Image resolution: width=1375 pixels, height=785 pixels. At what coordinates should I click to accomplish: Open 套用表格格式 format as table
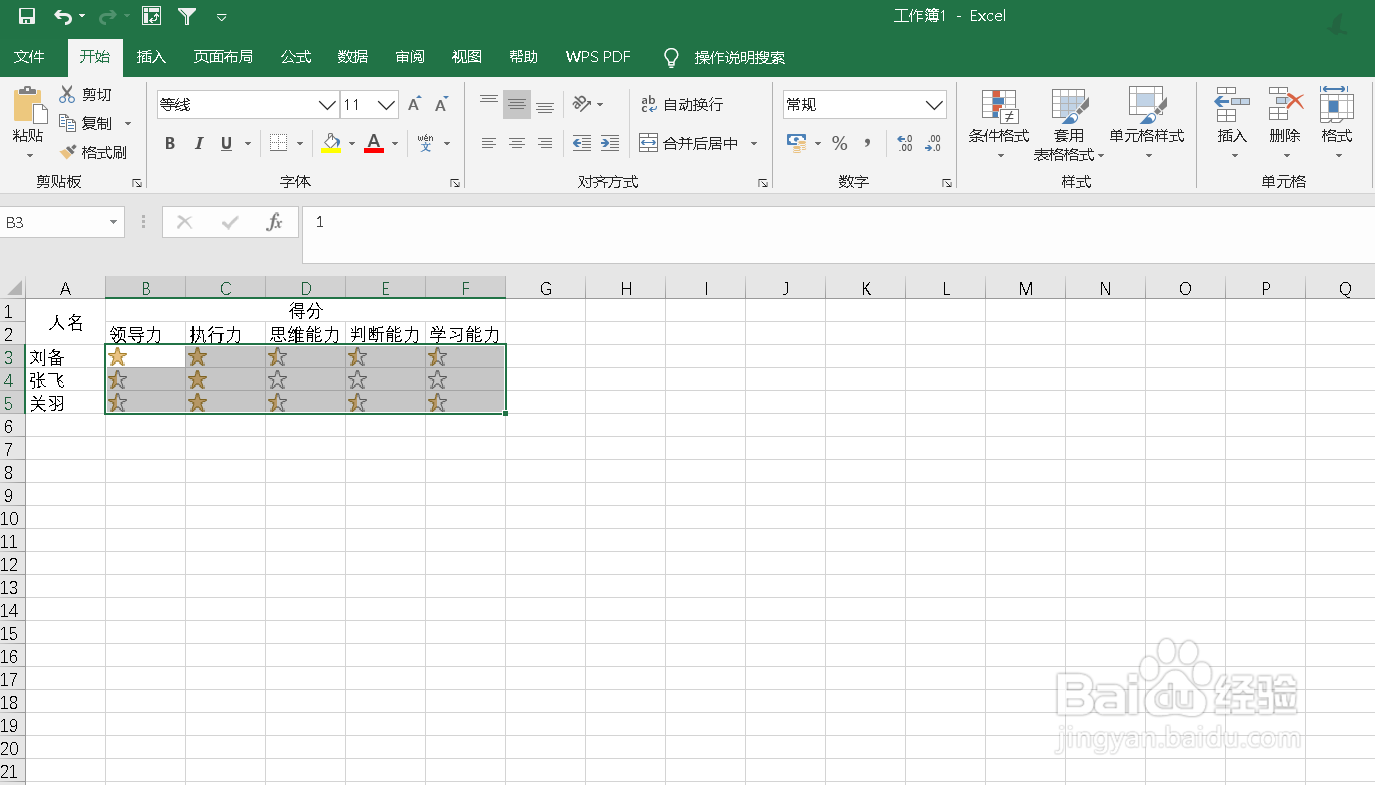(1069, 124)
